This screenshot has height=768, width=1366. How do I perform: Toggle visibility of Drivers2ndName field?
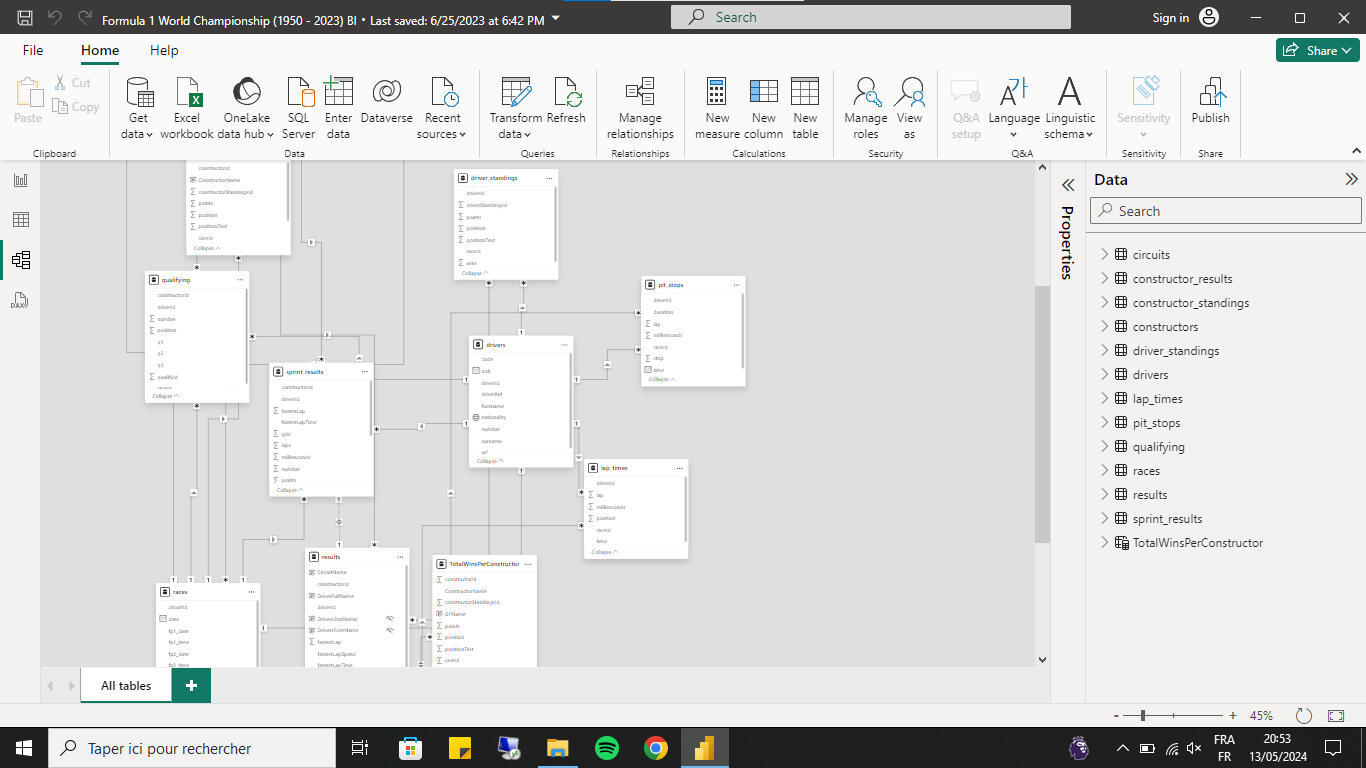(390, 619)
